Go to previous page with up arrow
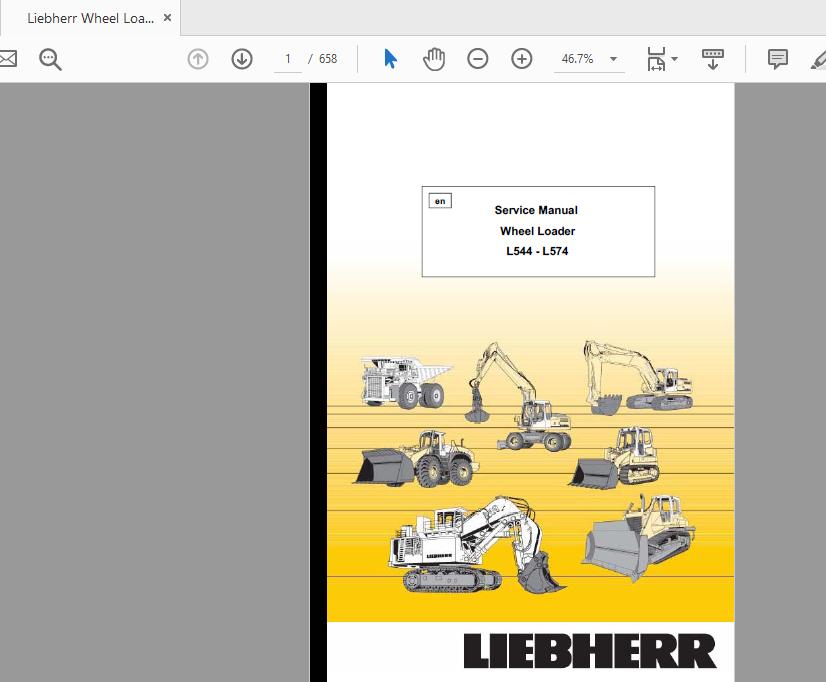This screenshot has height=682, width=826. 198,58
